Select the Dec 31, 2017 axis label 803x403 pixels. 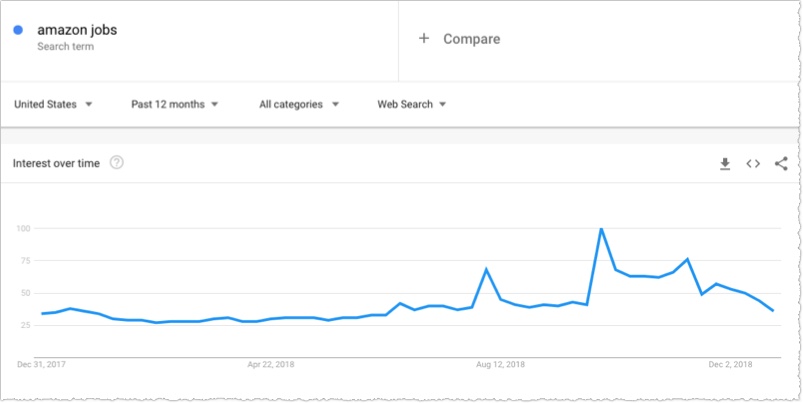click(40, 365)
